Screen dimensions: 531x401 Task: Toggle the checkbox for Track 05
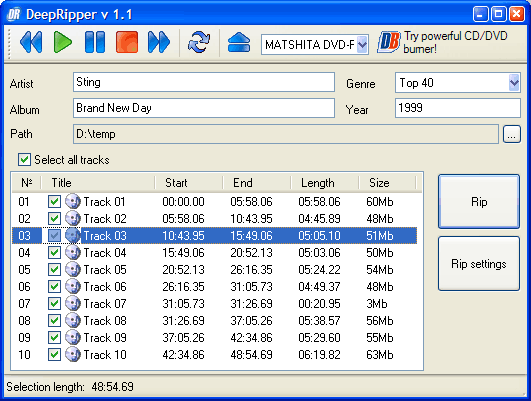[54, 270]
